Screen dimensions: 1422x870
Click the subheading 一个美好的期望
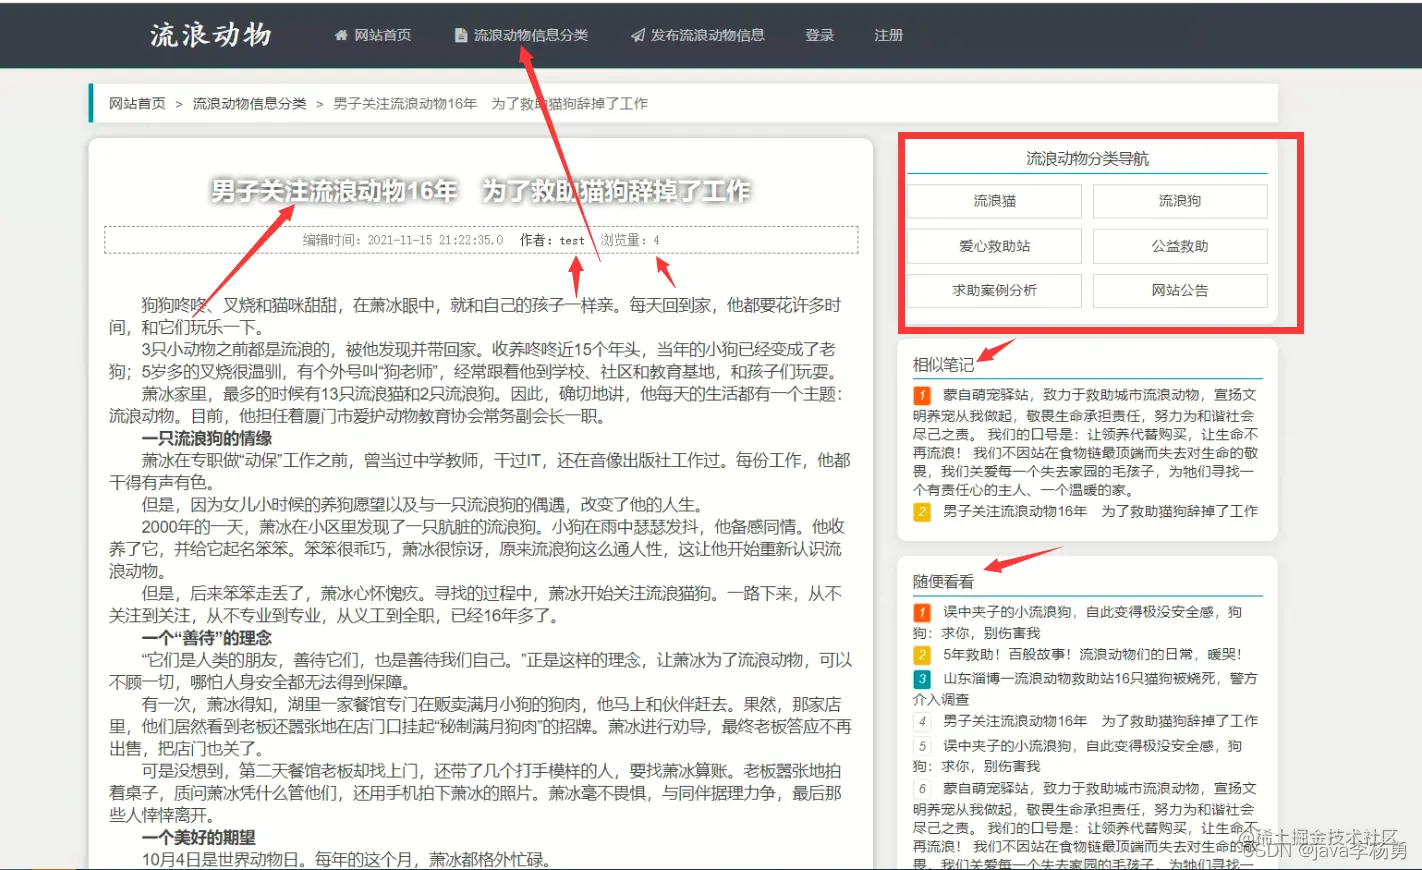click(199, 837)
